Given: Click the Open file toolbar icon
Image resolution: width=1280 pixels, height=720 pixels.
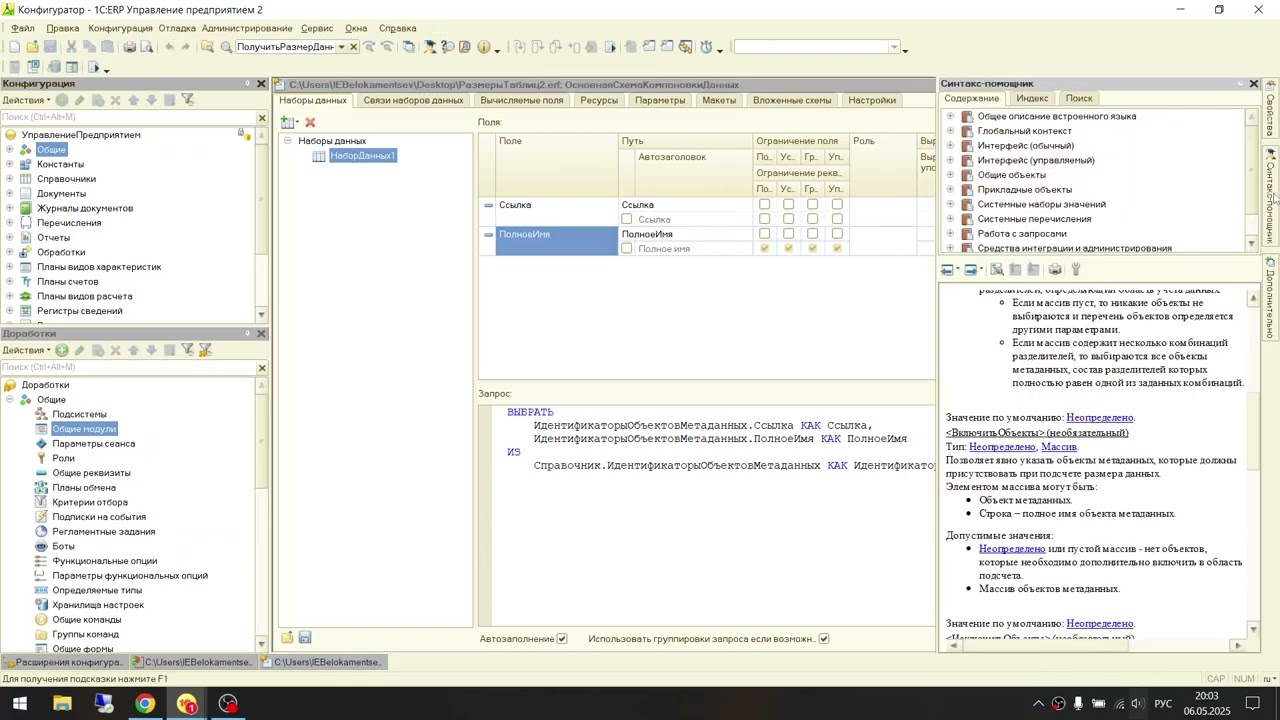Looking at the screenshot, I should 33,47.
